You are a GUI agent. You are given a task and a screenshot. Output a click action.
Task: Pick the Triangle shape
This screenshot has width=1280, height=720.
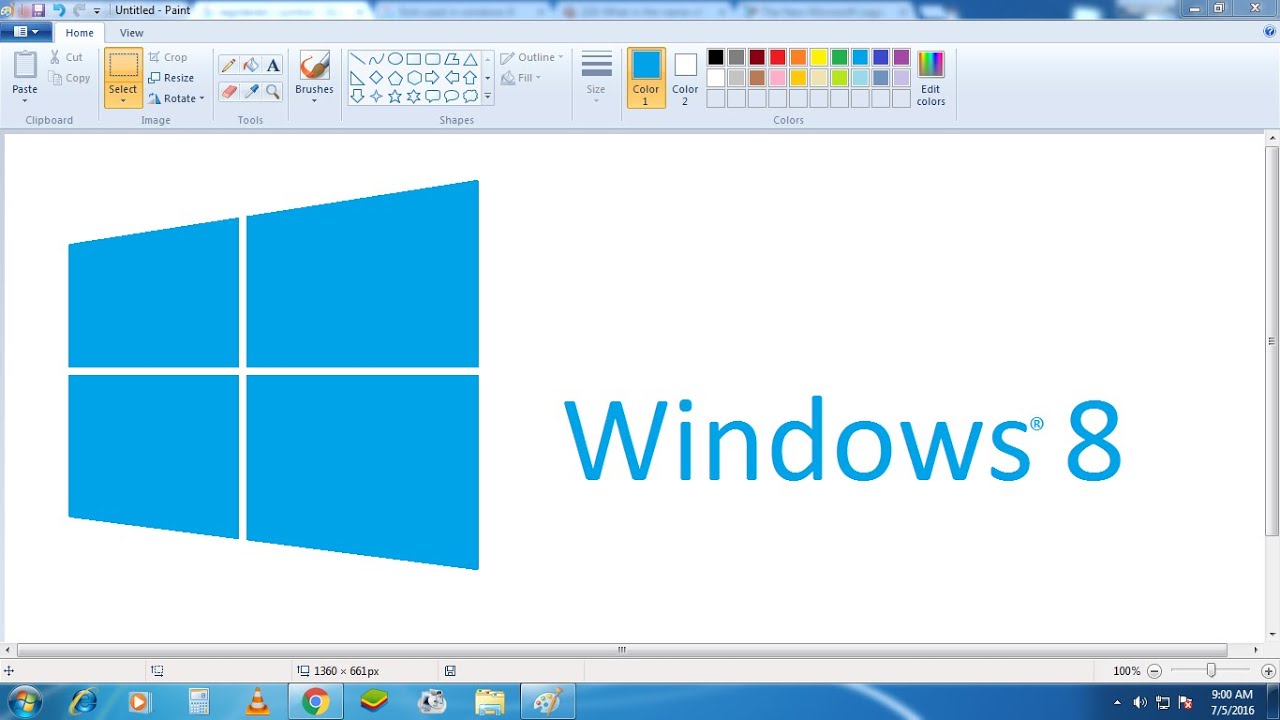[x=470, y=59]
